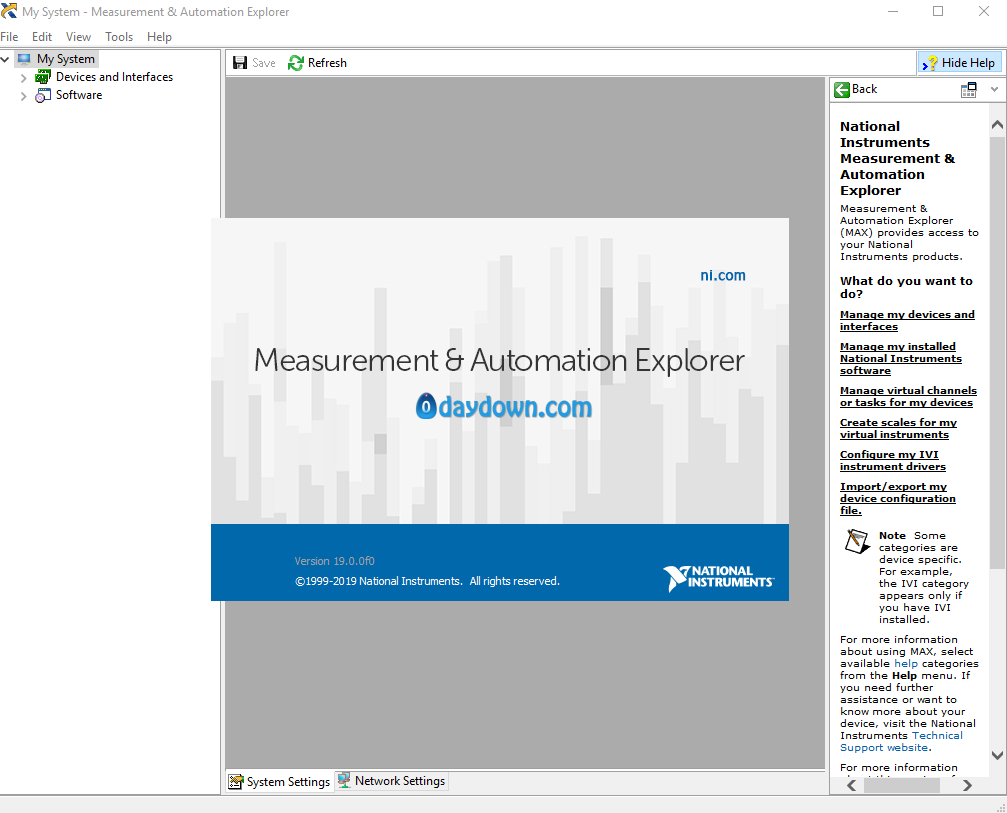Click the Hide Help question mark icon
This screenshot has height=813, width=1007.
pos(930,63)
